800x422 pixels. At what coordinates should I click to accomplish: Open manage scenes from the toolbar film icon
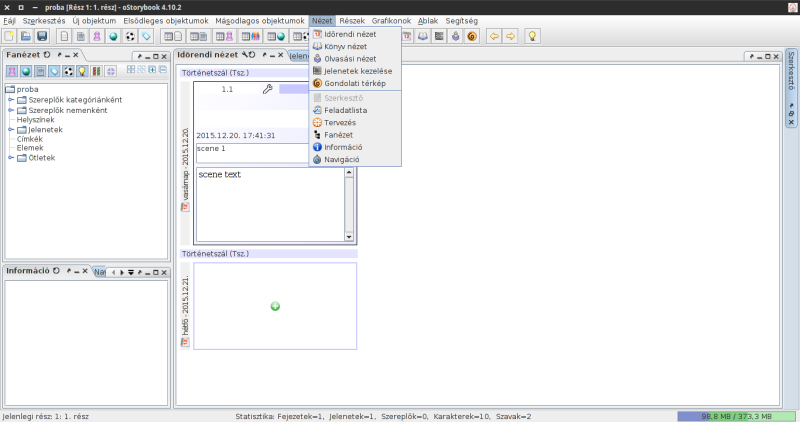click(x=439, y=36)
